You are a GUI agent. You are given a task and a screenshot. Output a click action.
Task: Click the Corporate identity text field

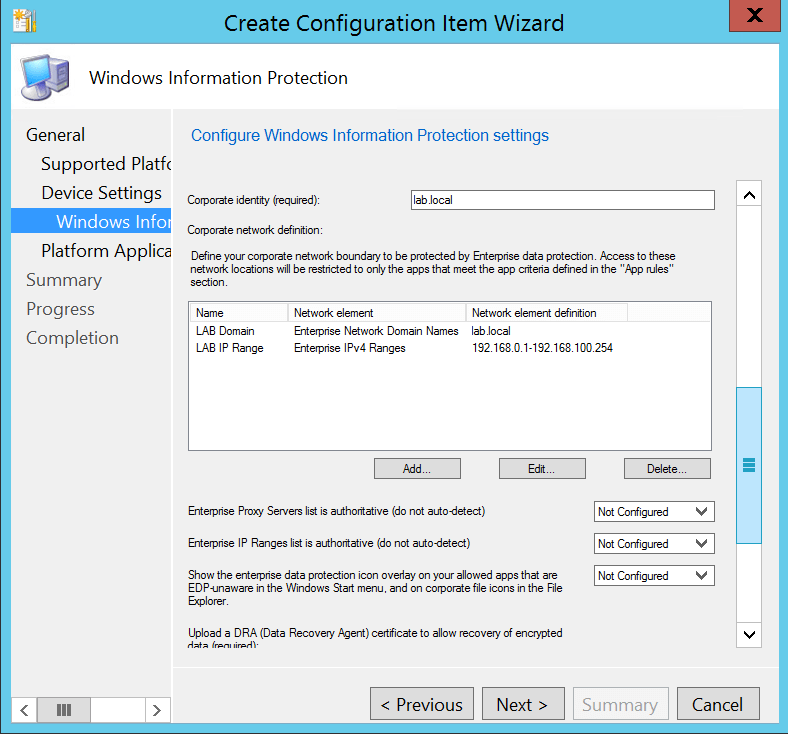click(x=562, y=200)
